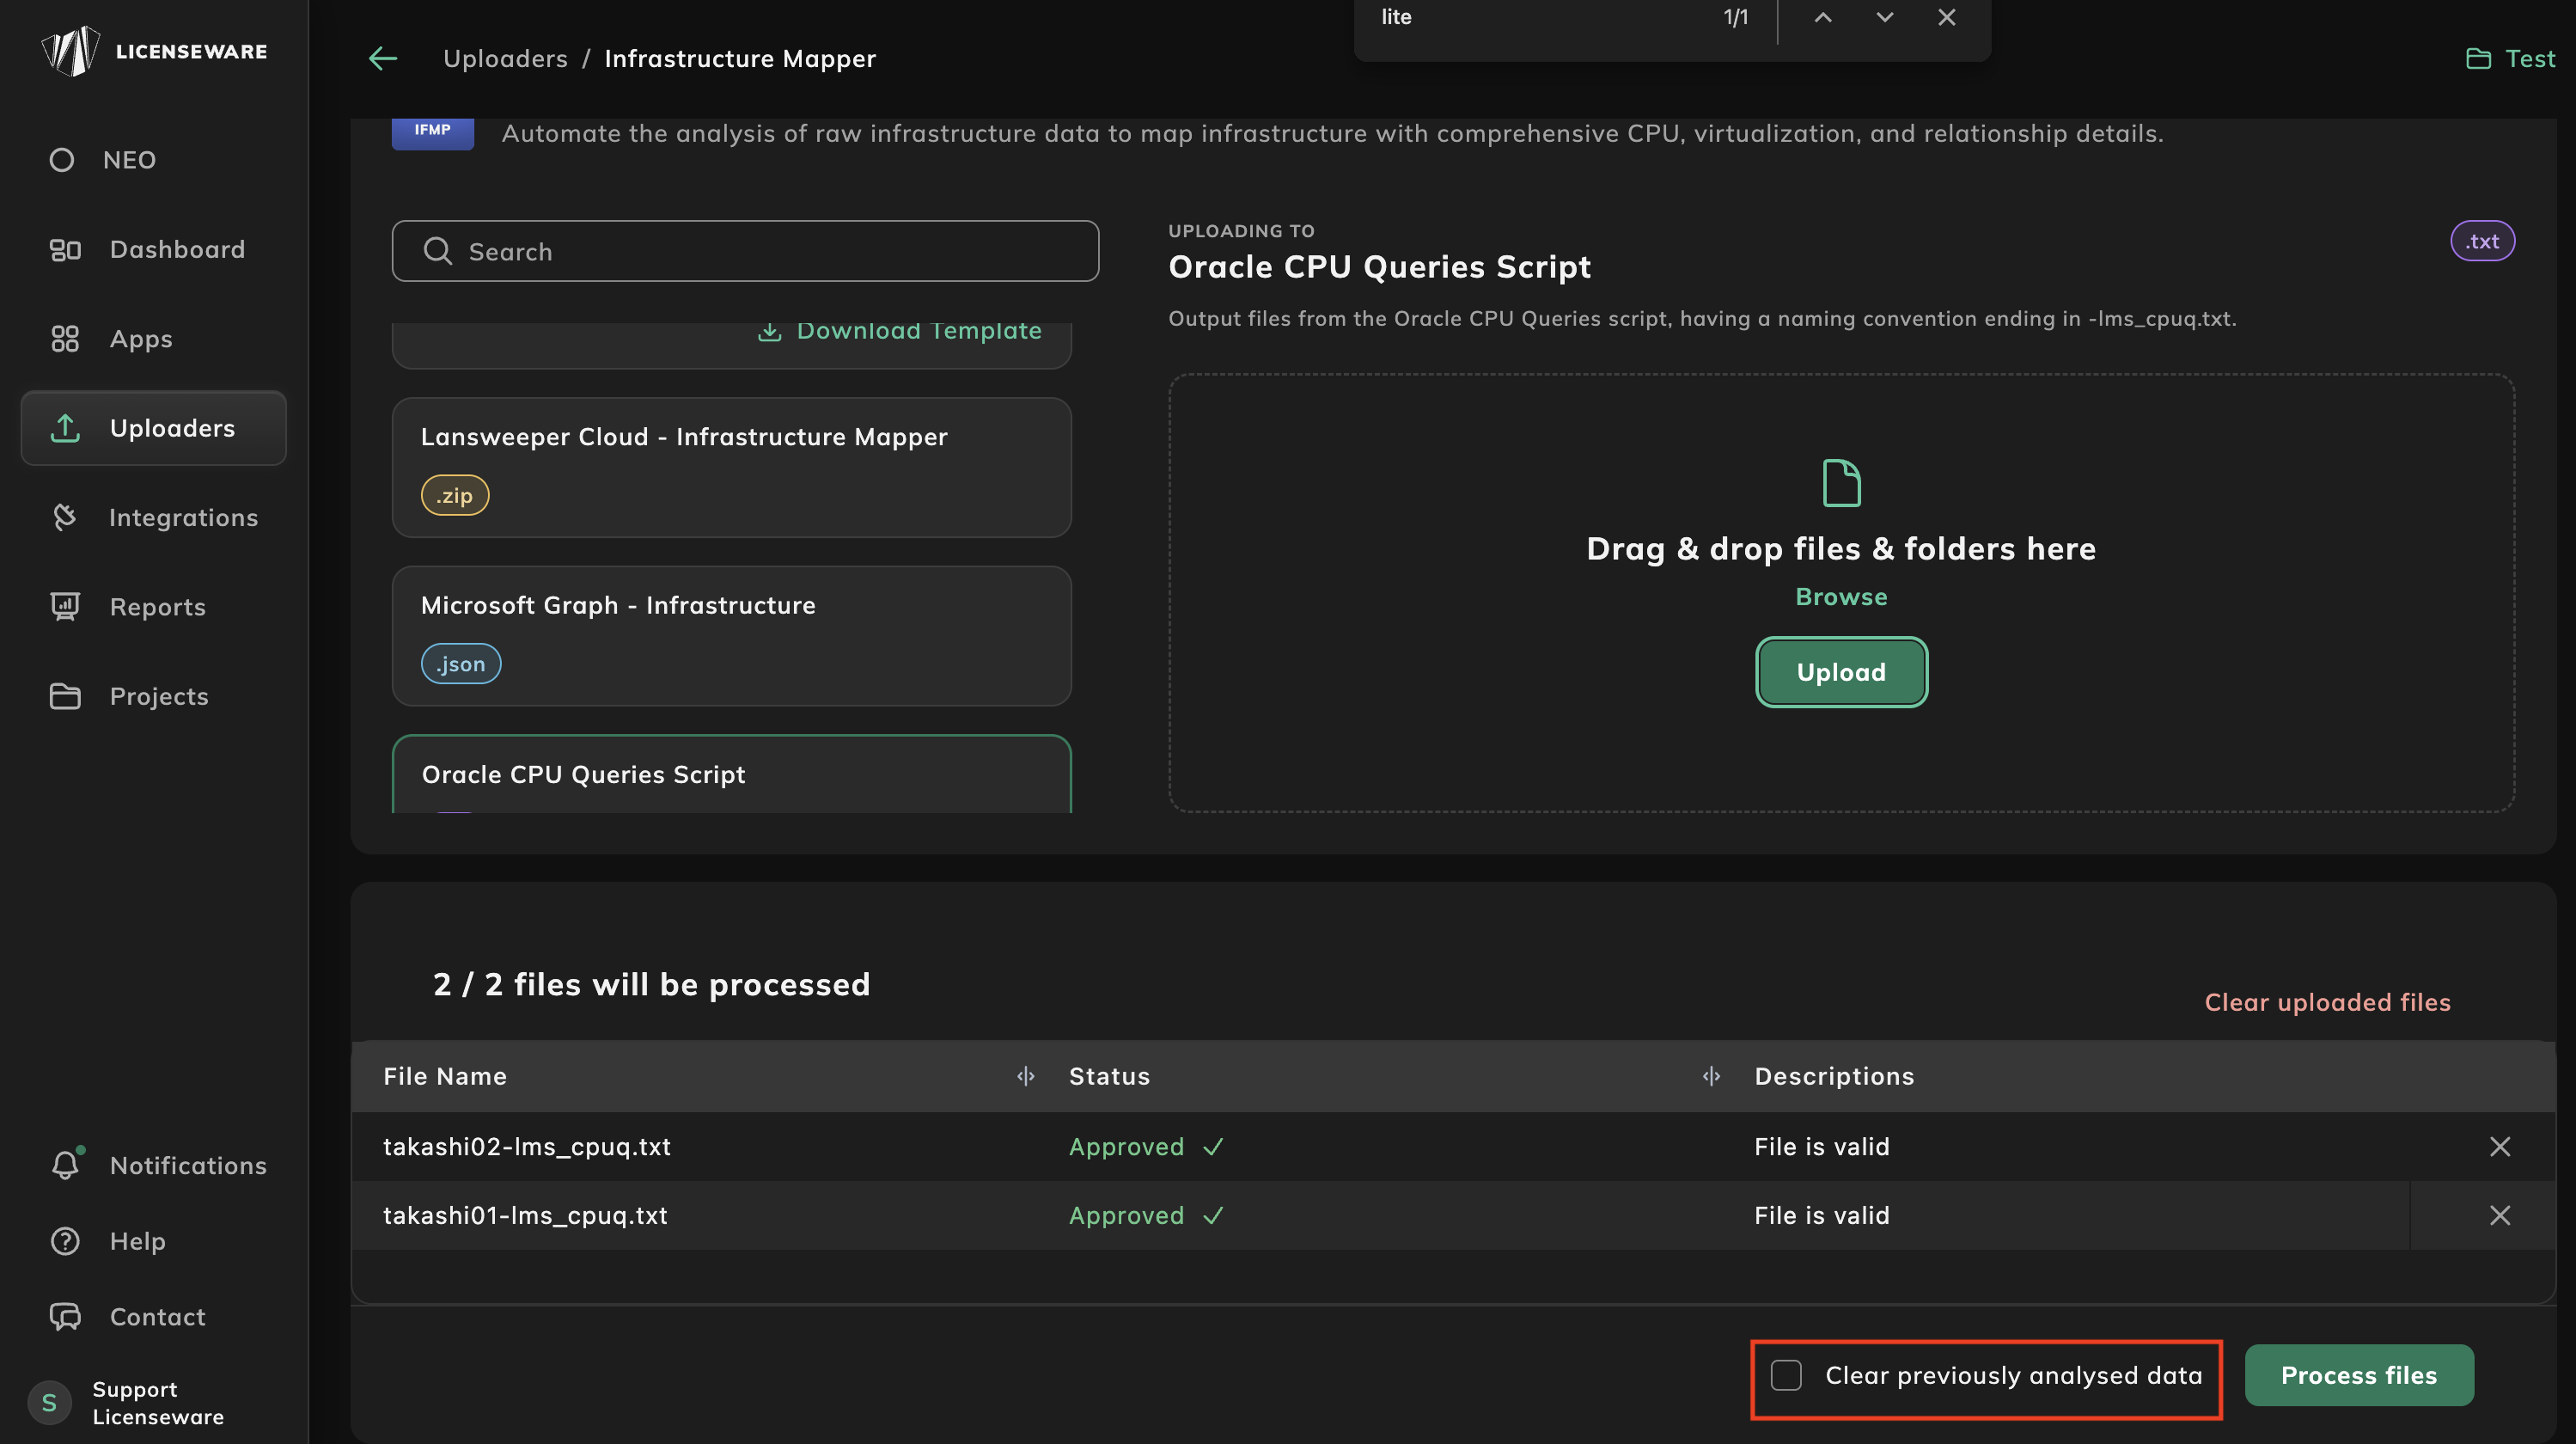Screen dimensions: 2576x1444
Task: Remove takashi02-lms_cpuq.txt from the list
Action: [x=2499, y=1146]
